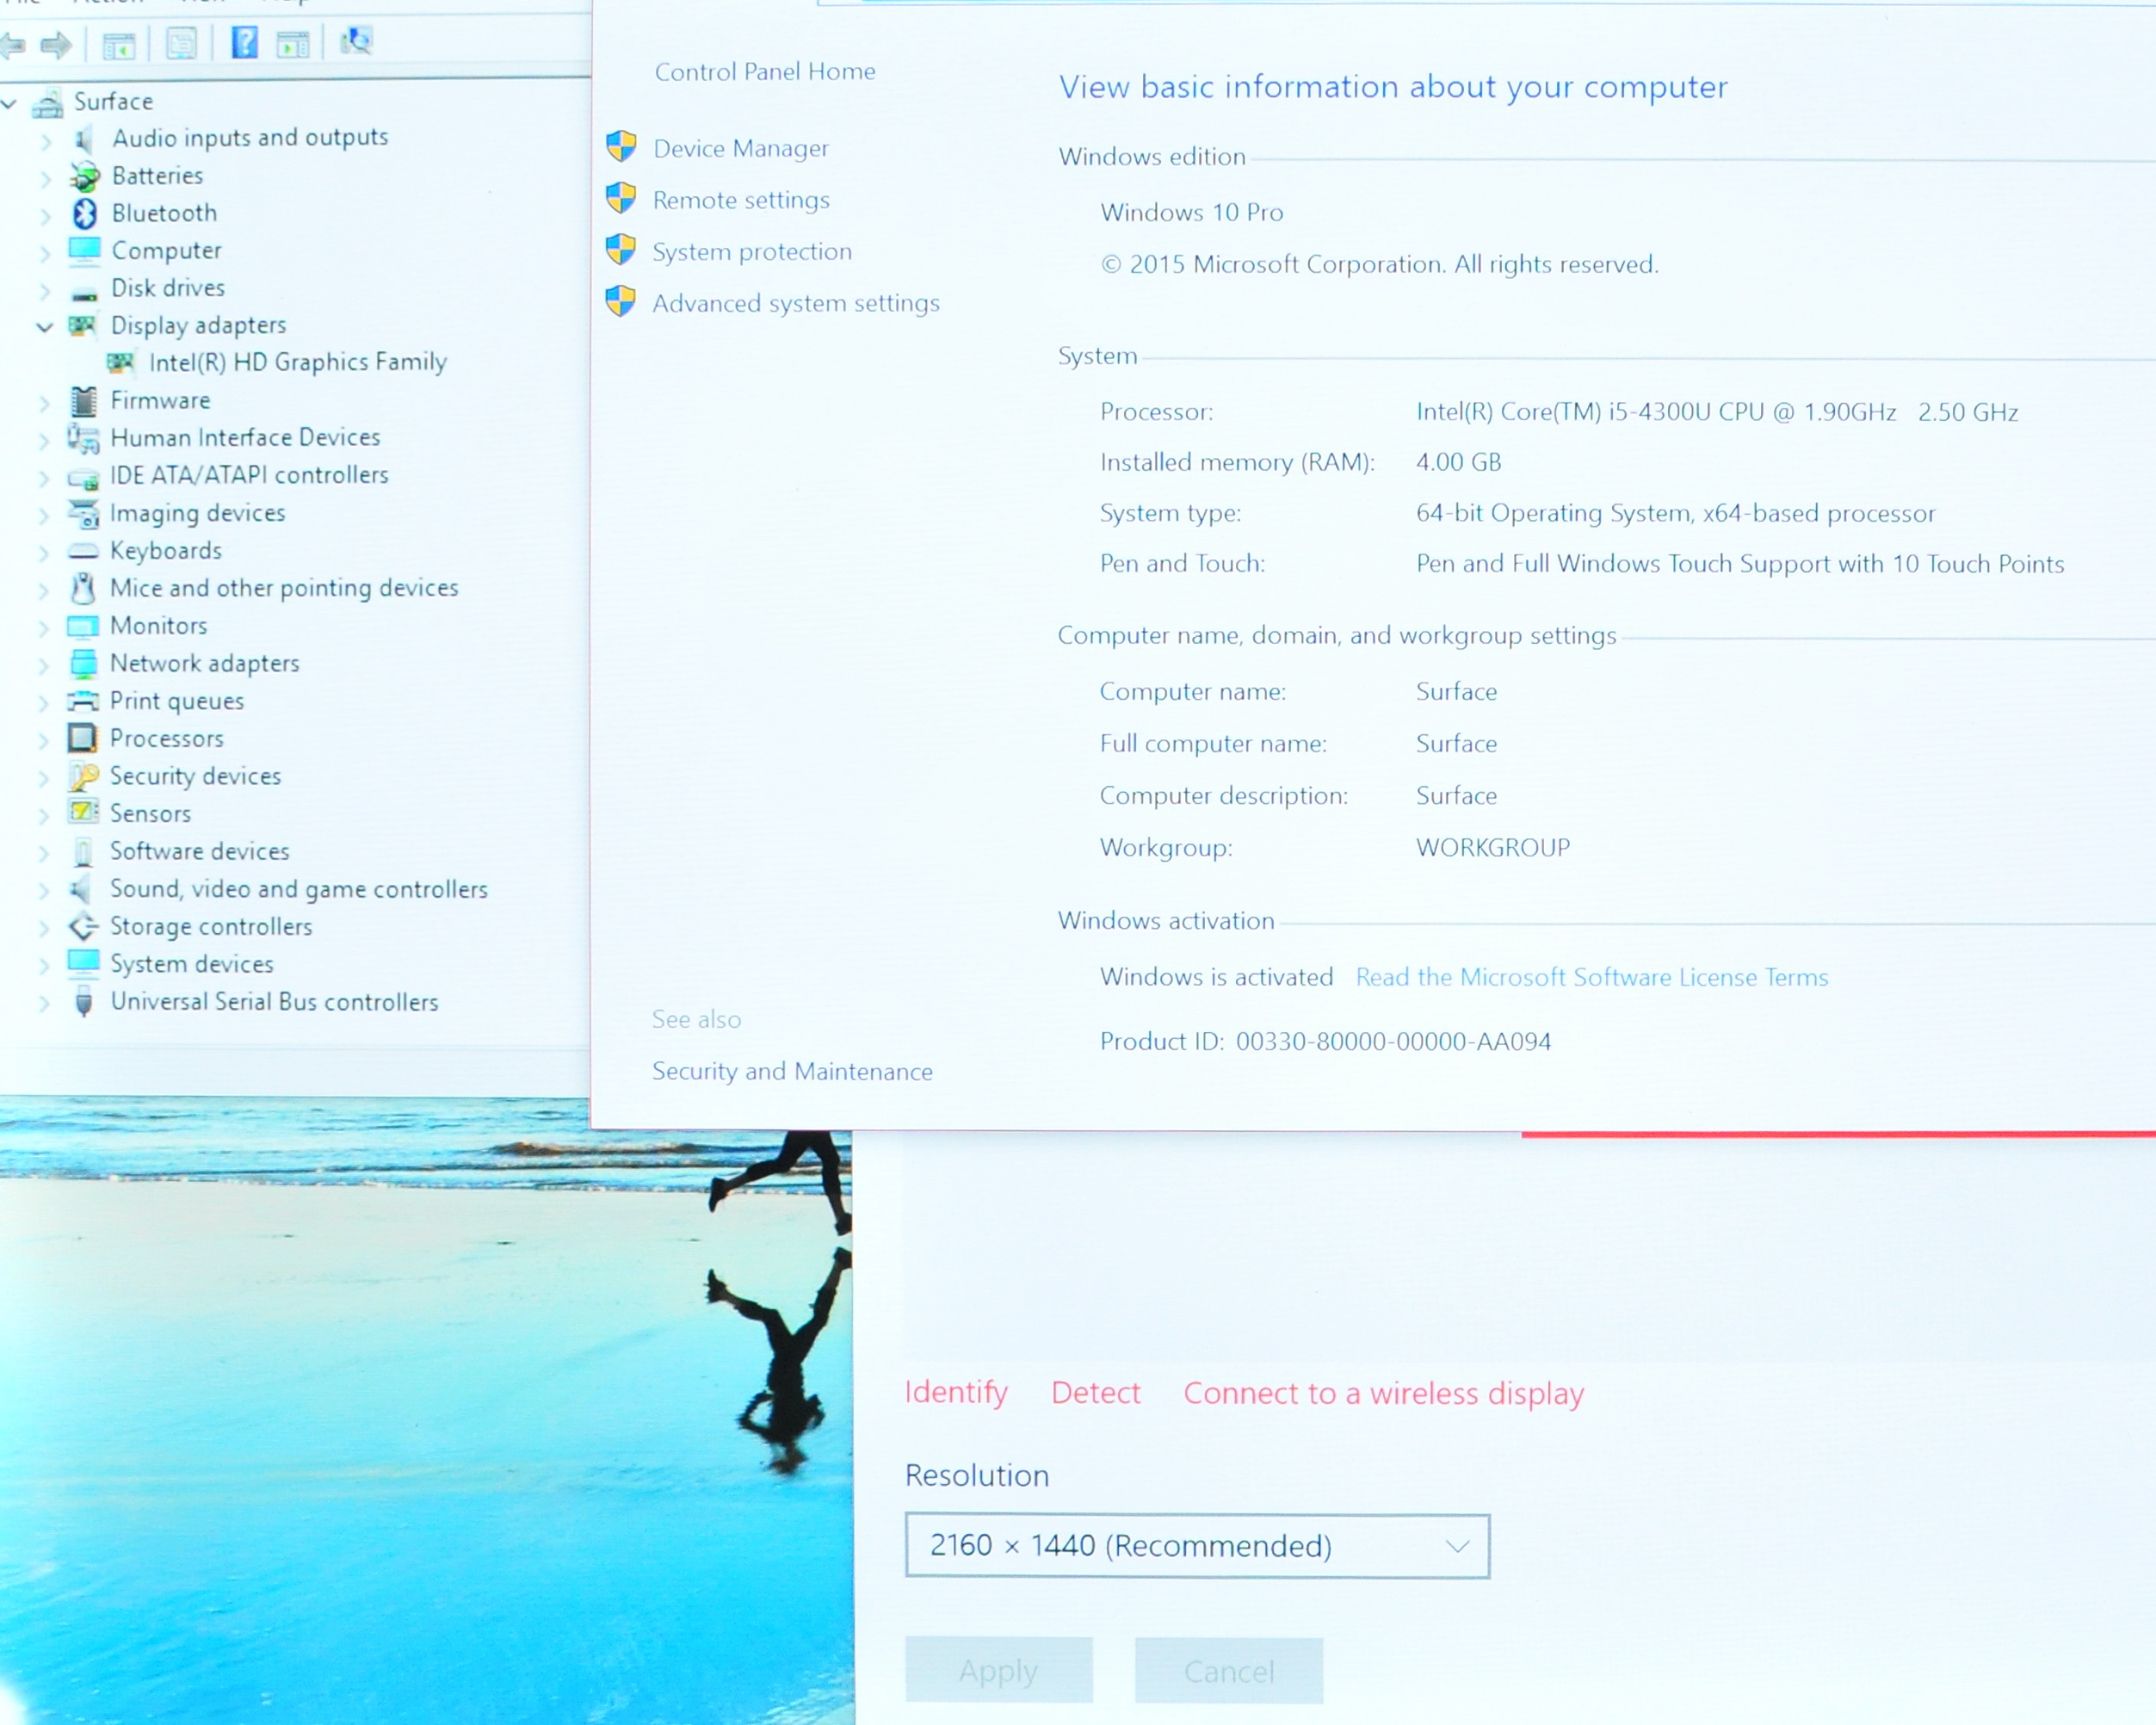Expand the Network adapters node
The image size is (2156, 1725).
44,665
